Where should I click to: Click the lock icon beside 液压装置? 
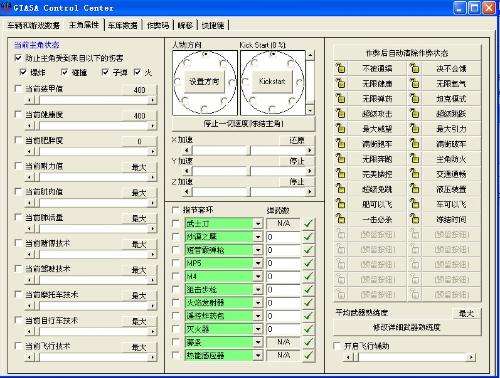415,189
